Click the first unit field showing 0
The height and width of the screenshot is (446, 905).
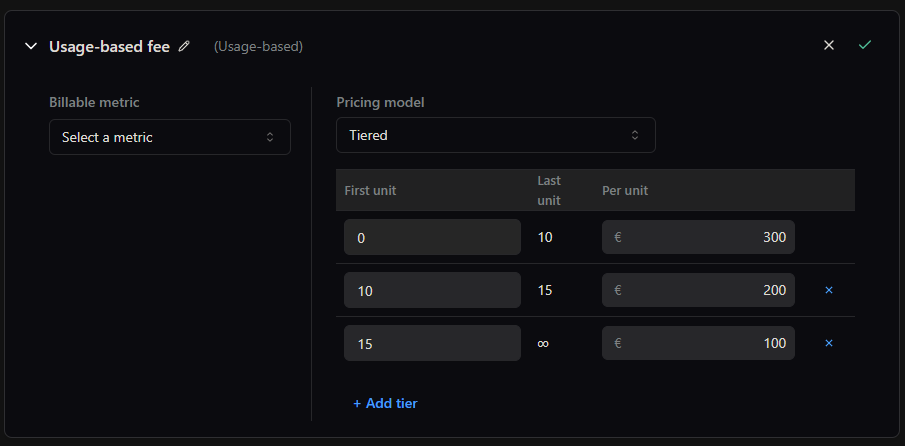(432, 237)
